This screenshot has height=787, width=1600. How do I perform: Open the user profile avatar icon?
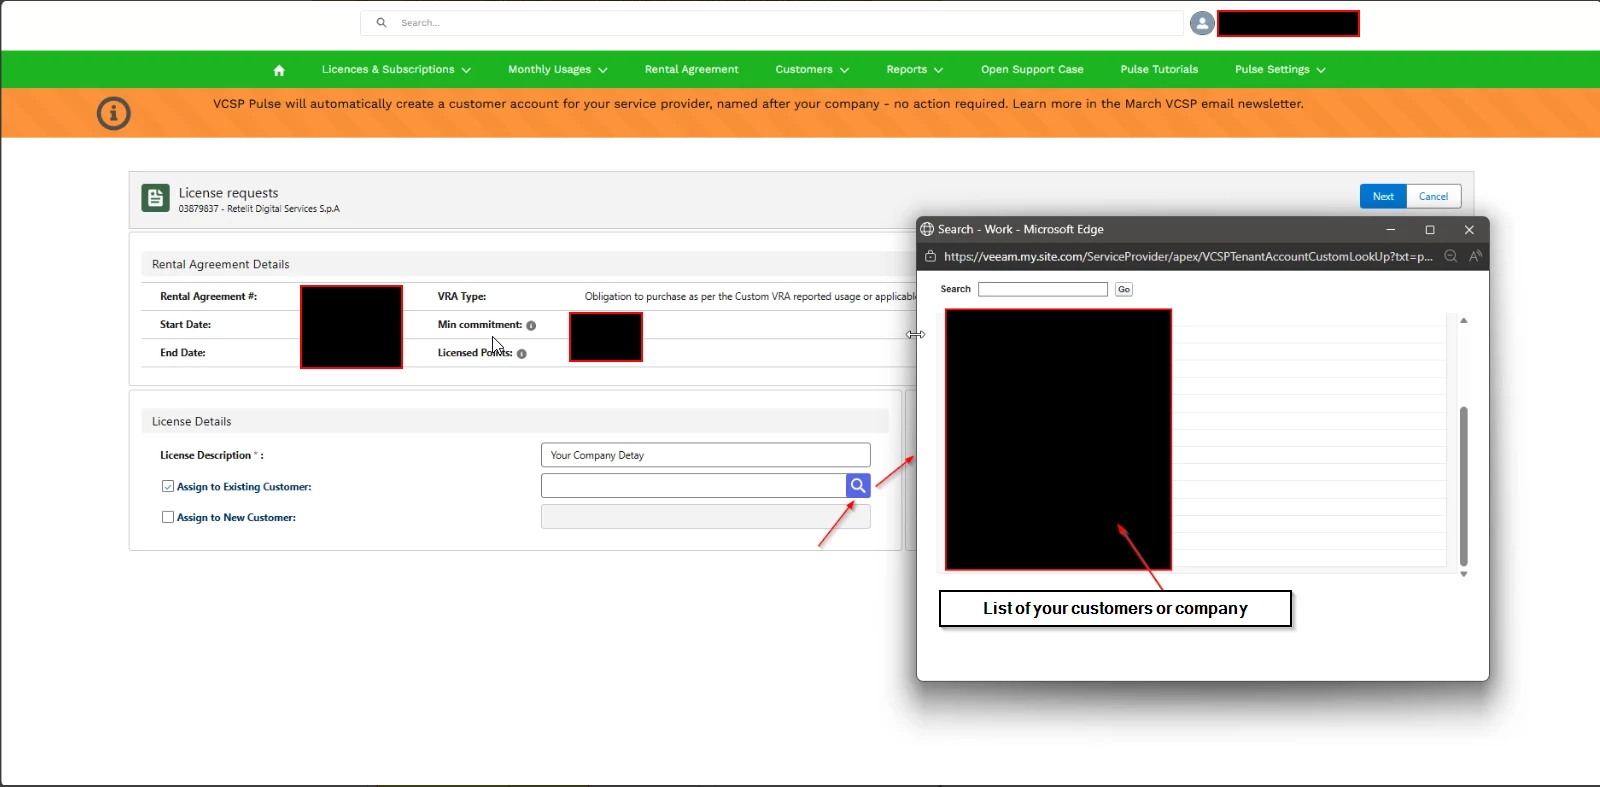[x=1202, y=23]
